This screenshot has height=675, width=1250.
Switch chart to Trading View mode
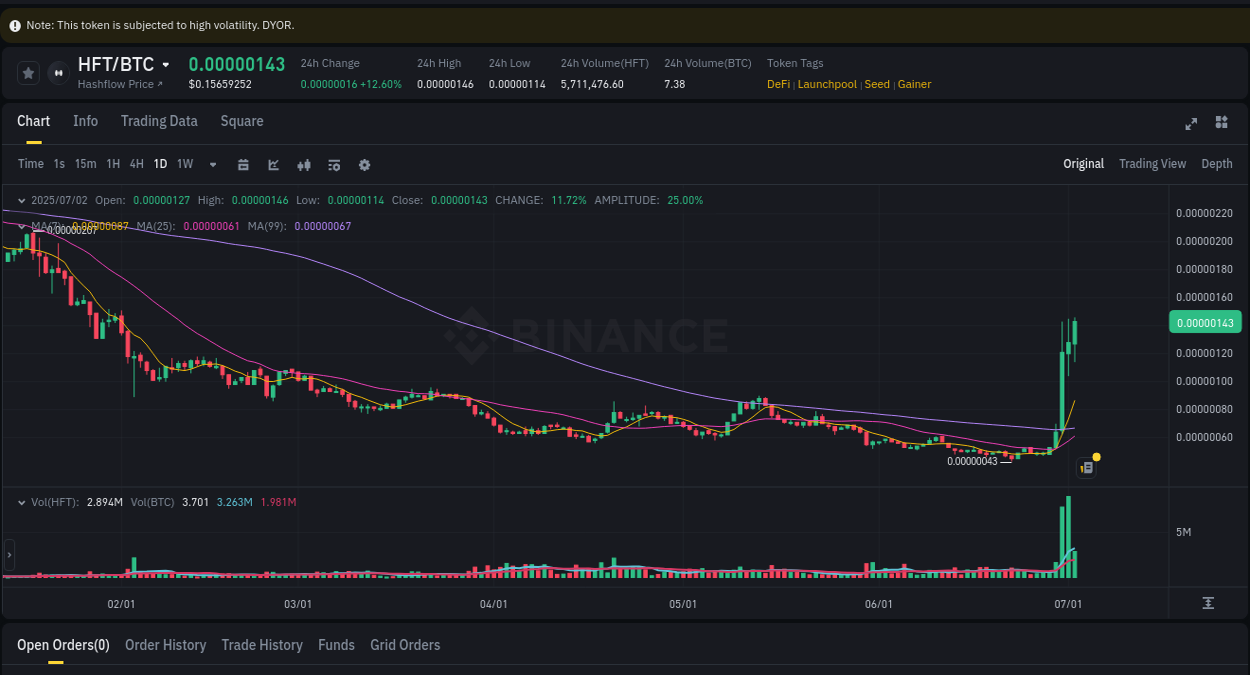1152,164
